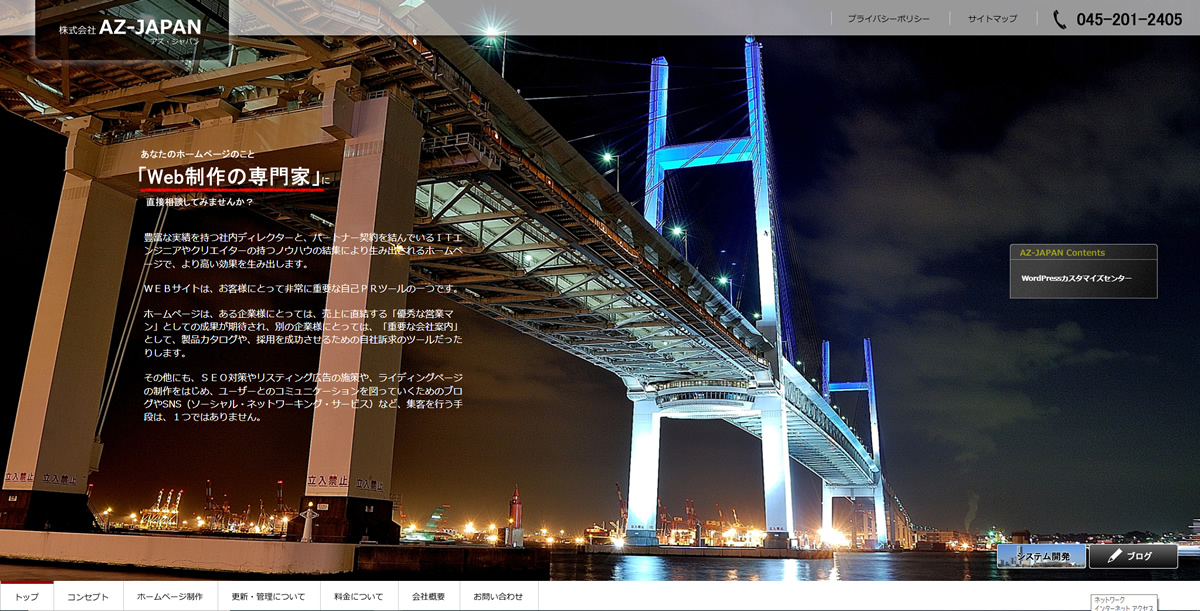Select the トップ tab

[x=27, y=596]
